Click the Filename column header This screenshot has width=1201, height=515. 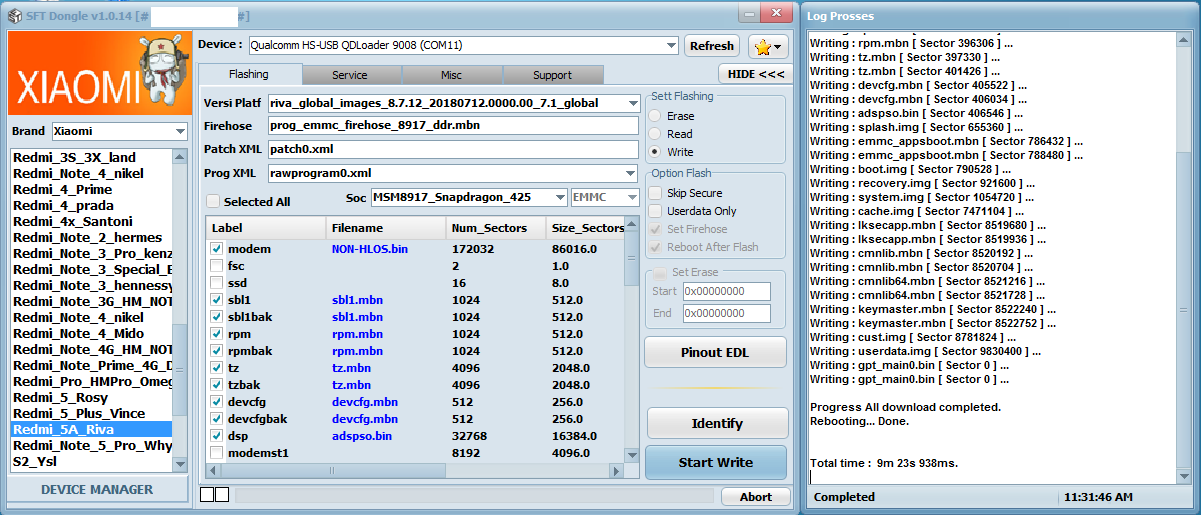click(386, 228)
